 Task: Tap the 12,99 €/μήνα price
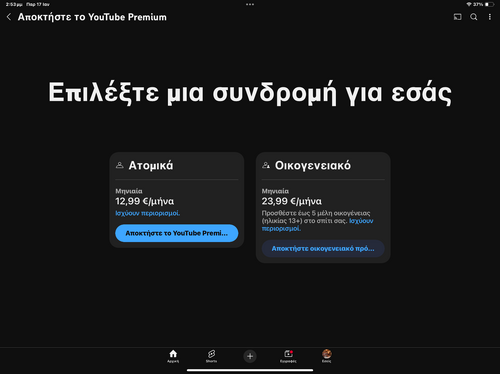click(144, 201)
